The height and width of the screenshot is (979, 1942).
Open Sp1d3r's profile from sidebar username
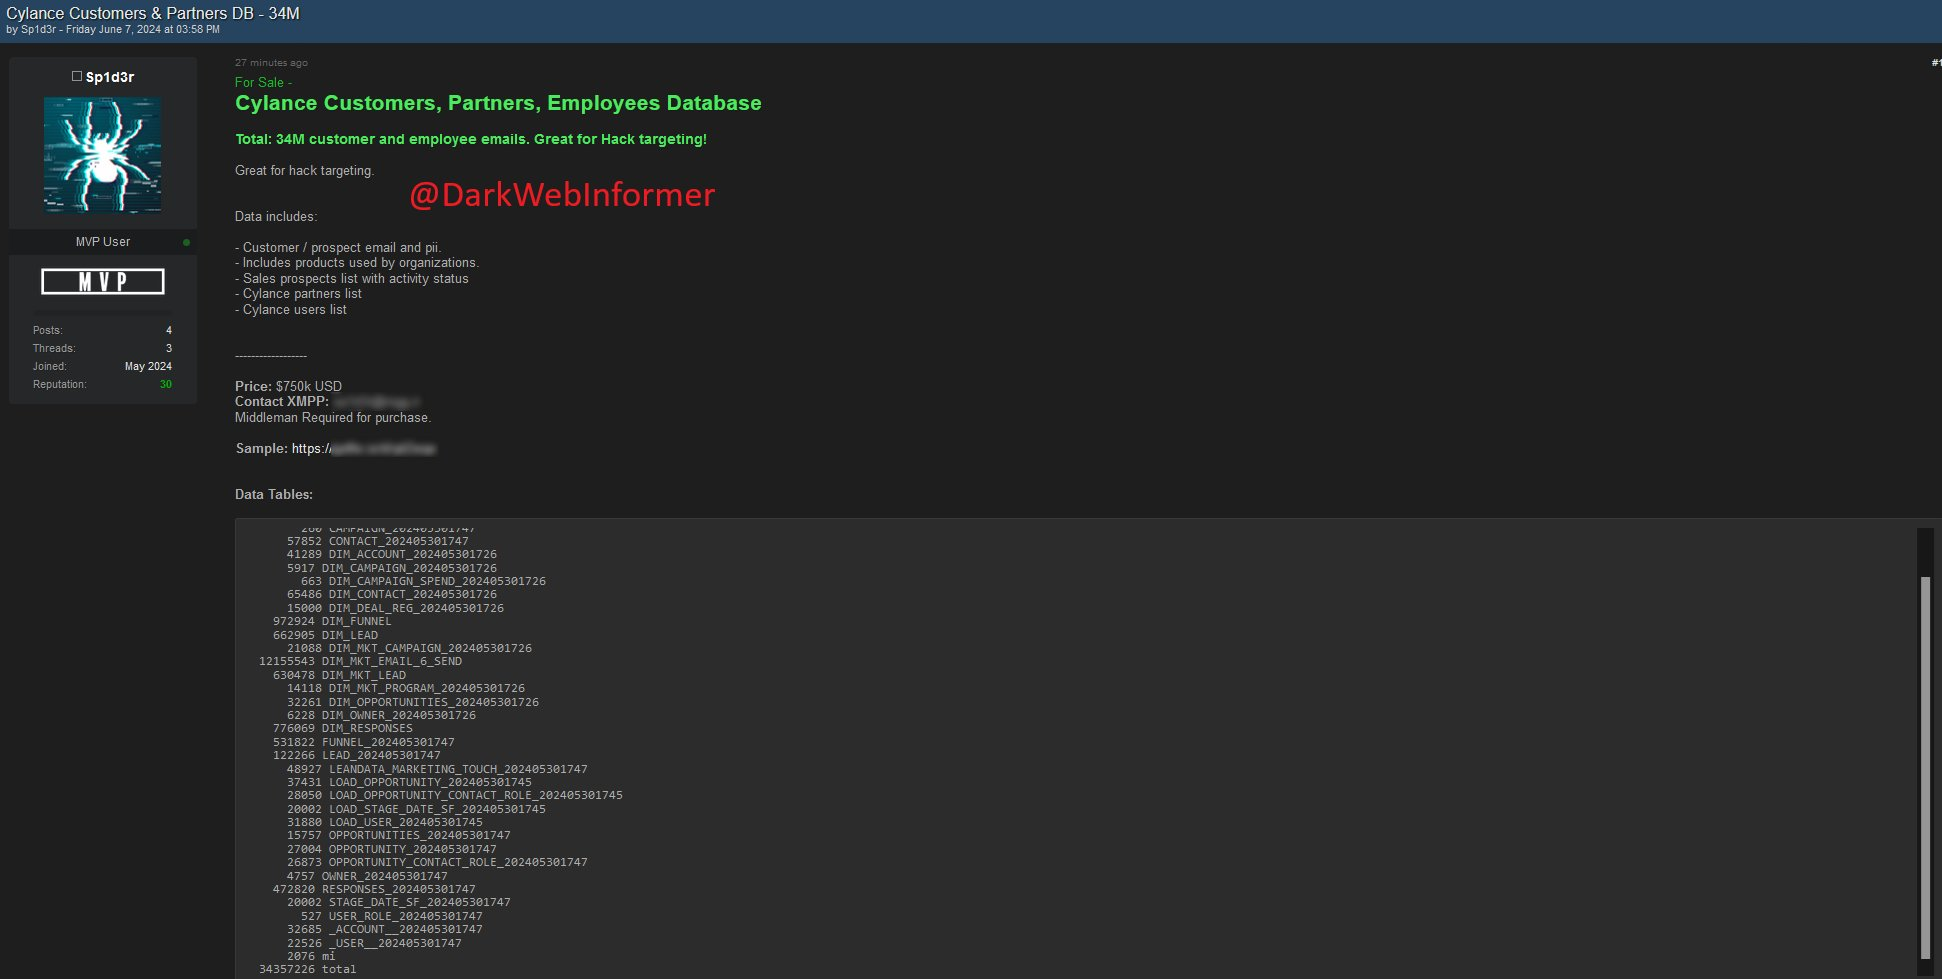click(110, 77)
